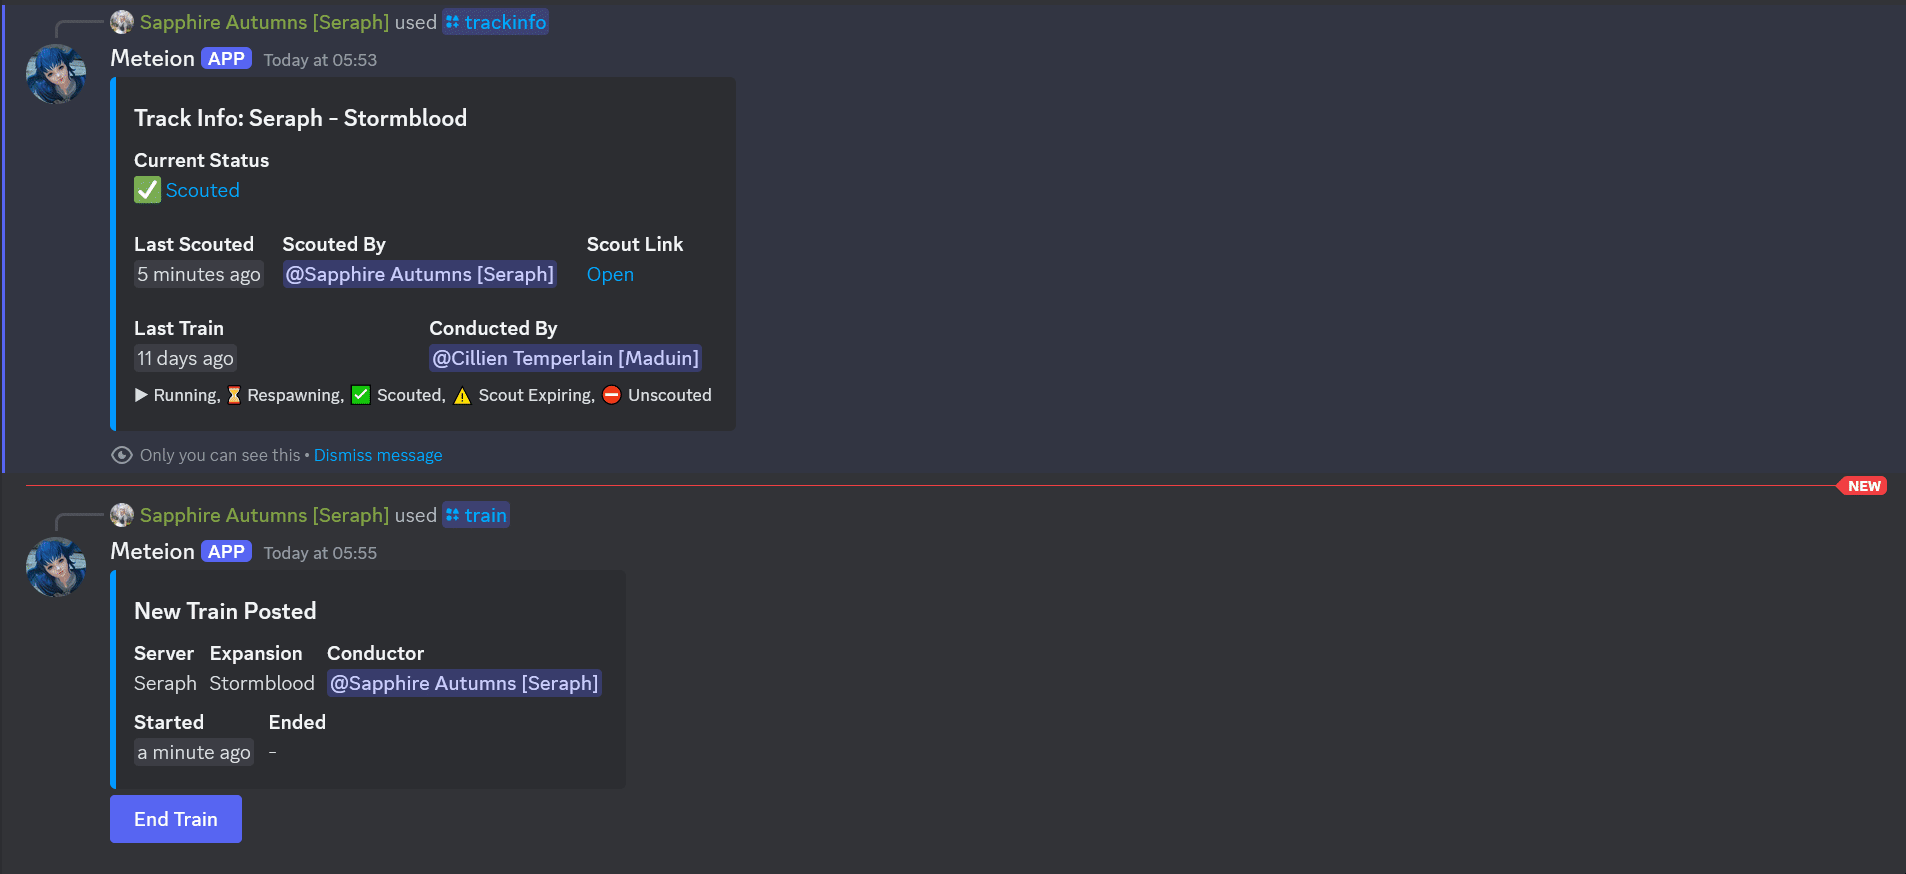
Task: Open the Scout Link
Action: coord(610,274)
